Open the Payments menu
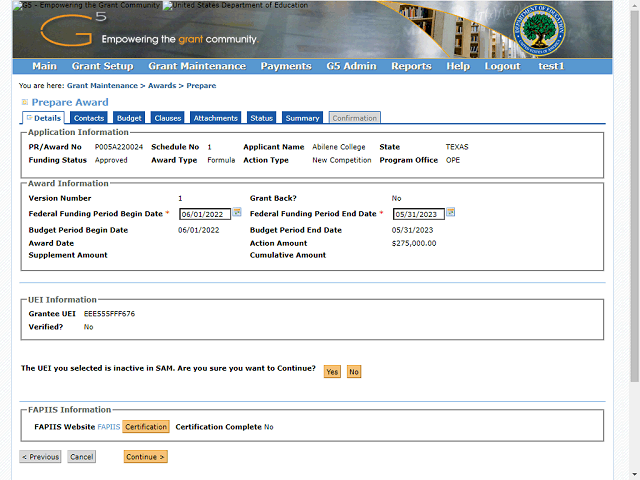The height and width of the screenshot is (480, 640). pos(285,66)
